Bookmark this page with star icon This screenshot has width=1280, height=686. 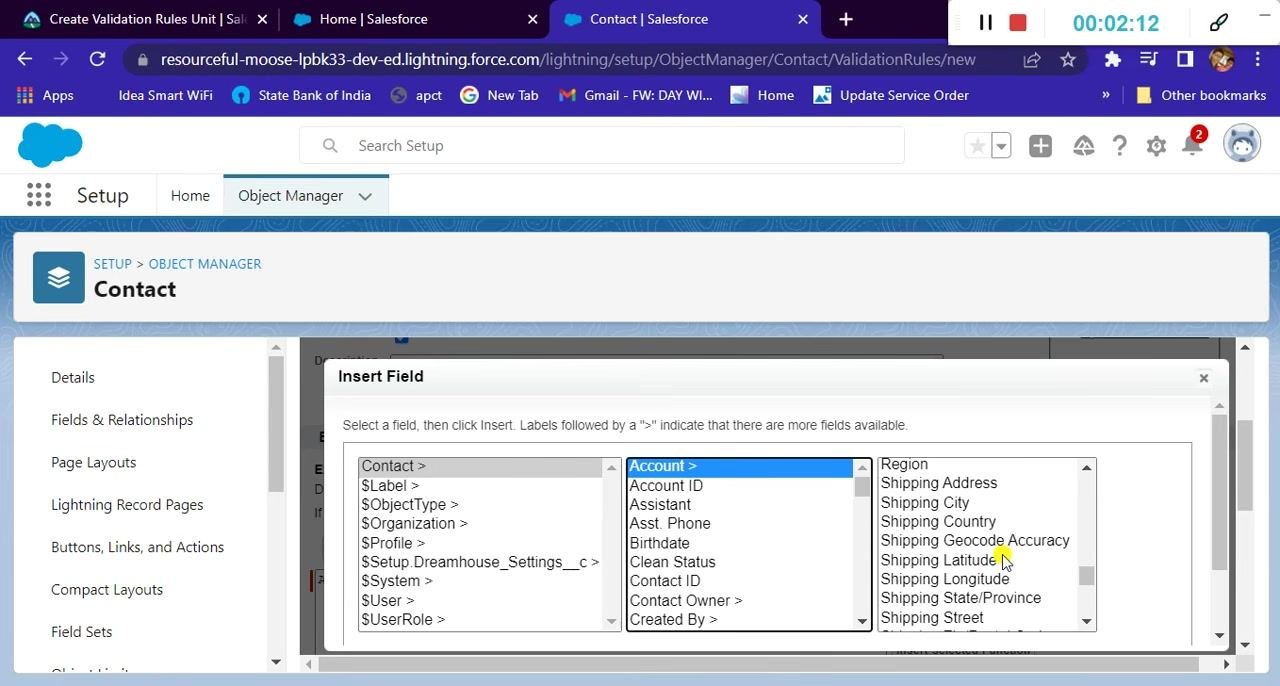[x=1068, y=59]
